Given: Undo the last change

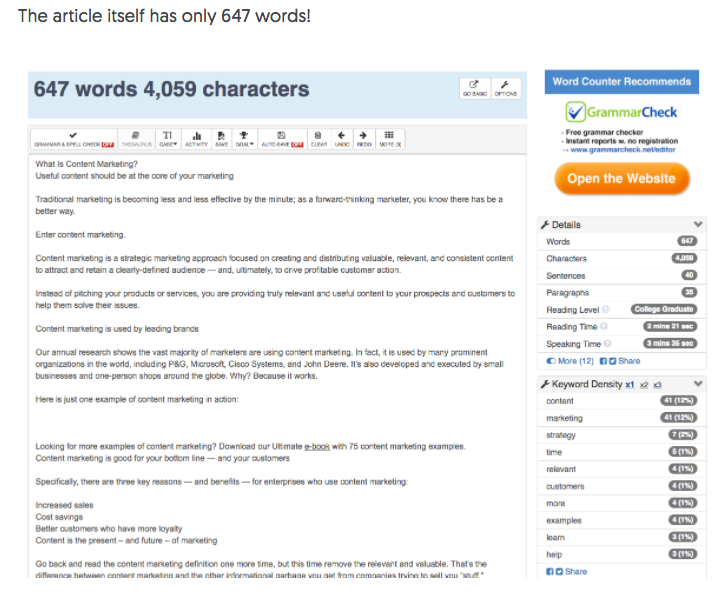Looking at the screenshot, I should point(342,139).
